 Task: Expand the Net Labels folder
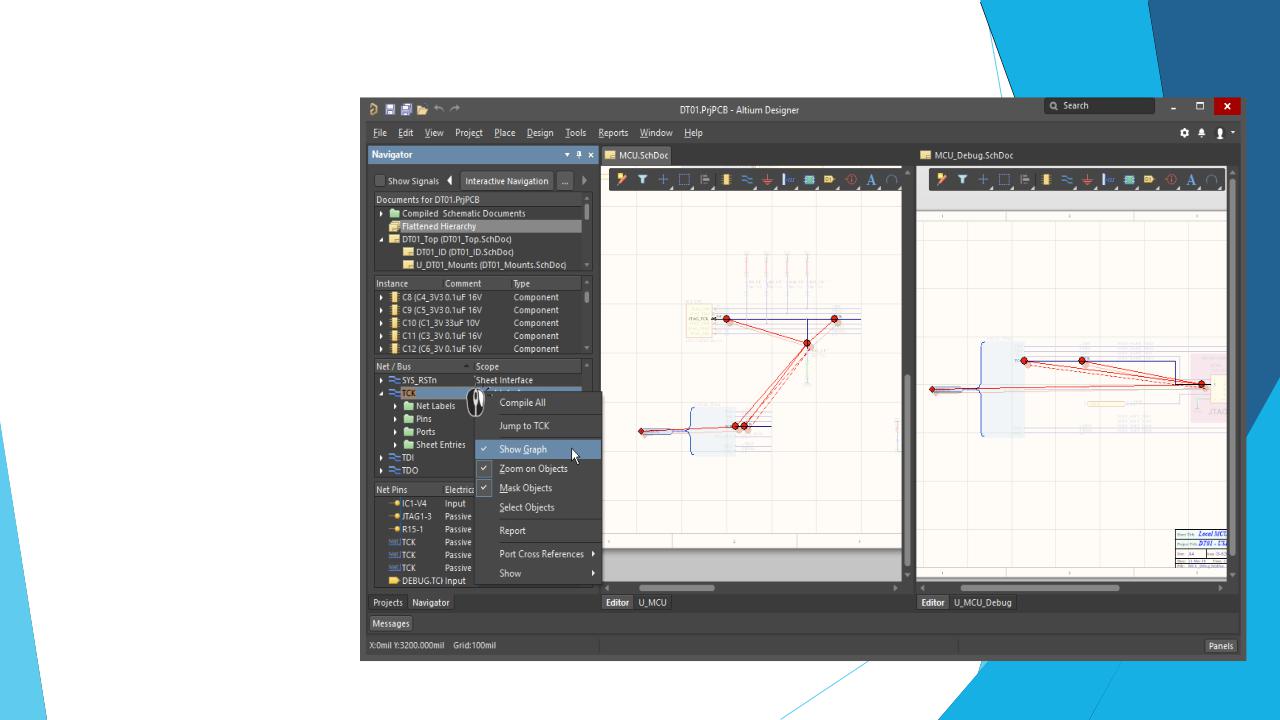click(395, 406)
